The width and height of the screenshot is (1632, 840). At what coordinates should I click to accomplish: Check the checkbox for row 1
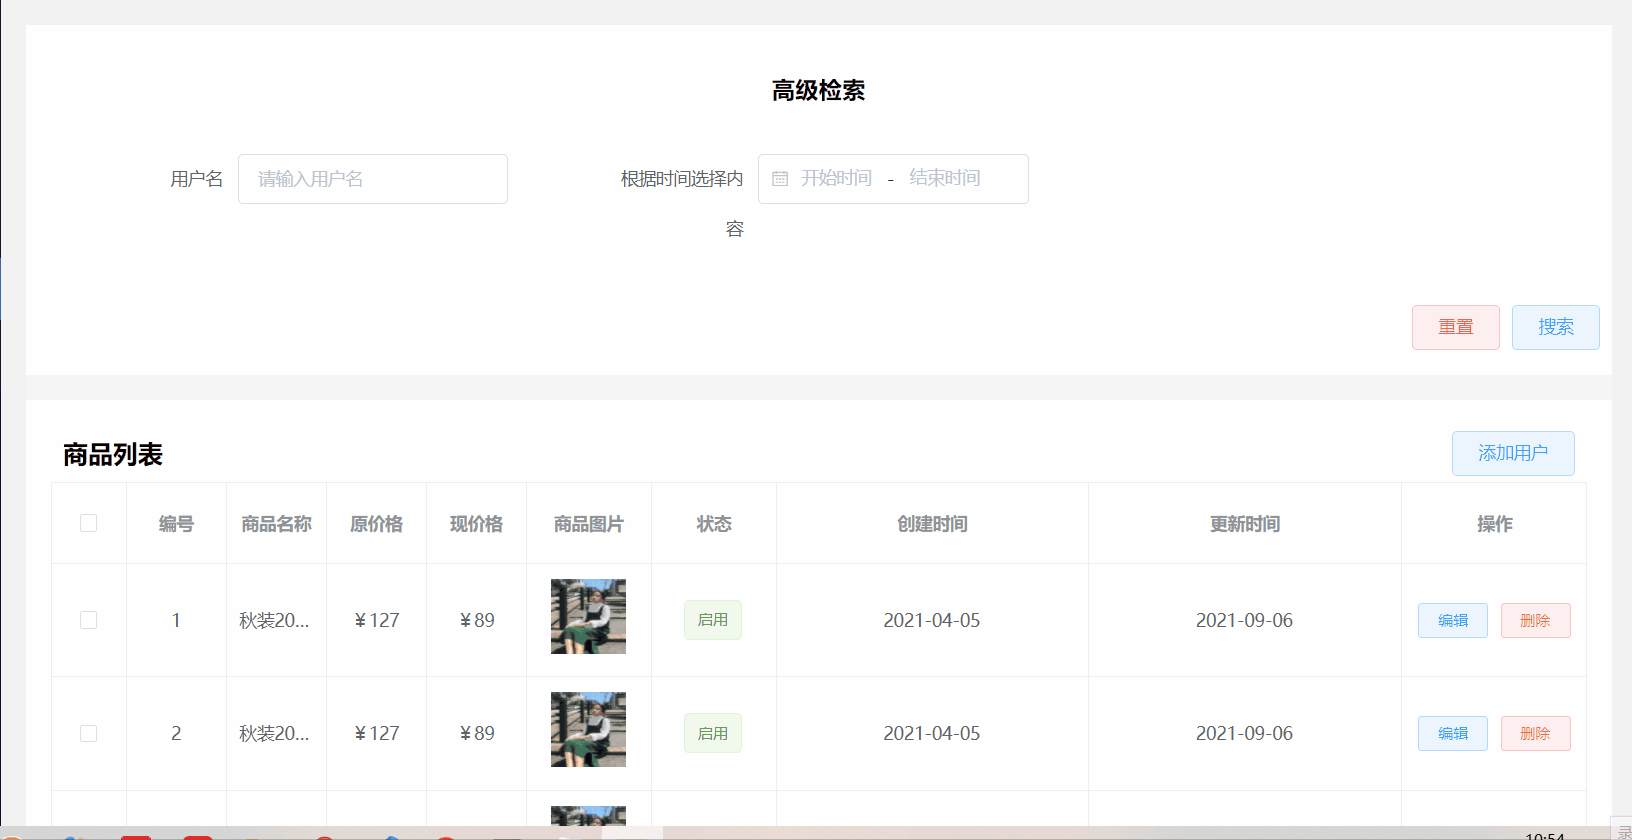(x=89, y=620)
